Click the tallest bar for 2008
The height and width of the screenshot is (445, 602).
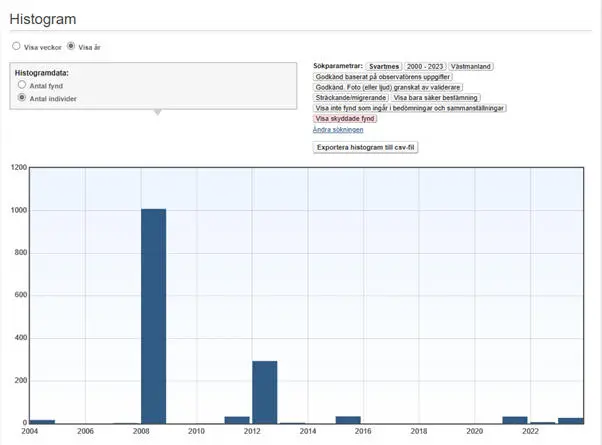click(153, 316)
